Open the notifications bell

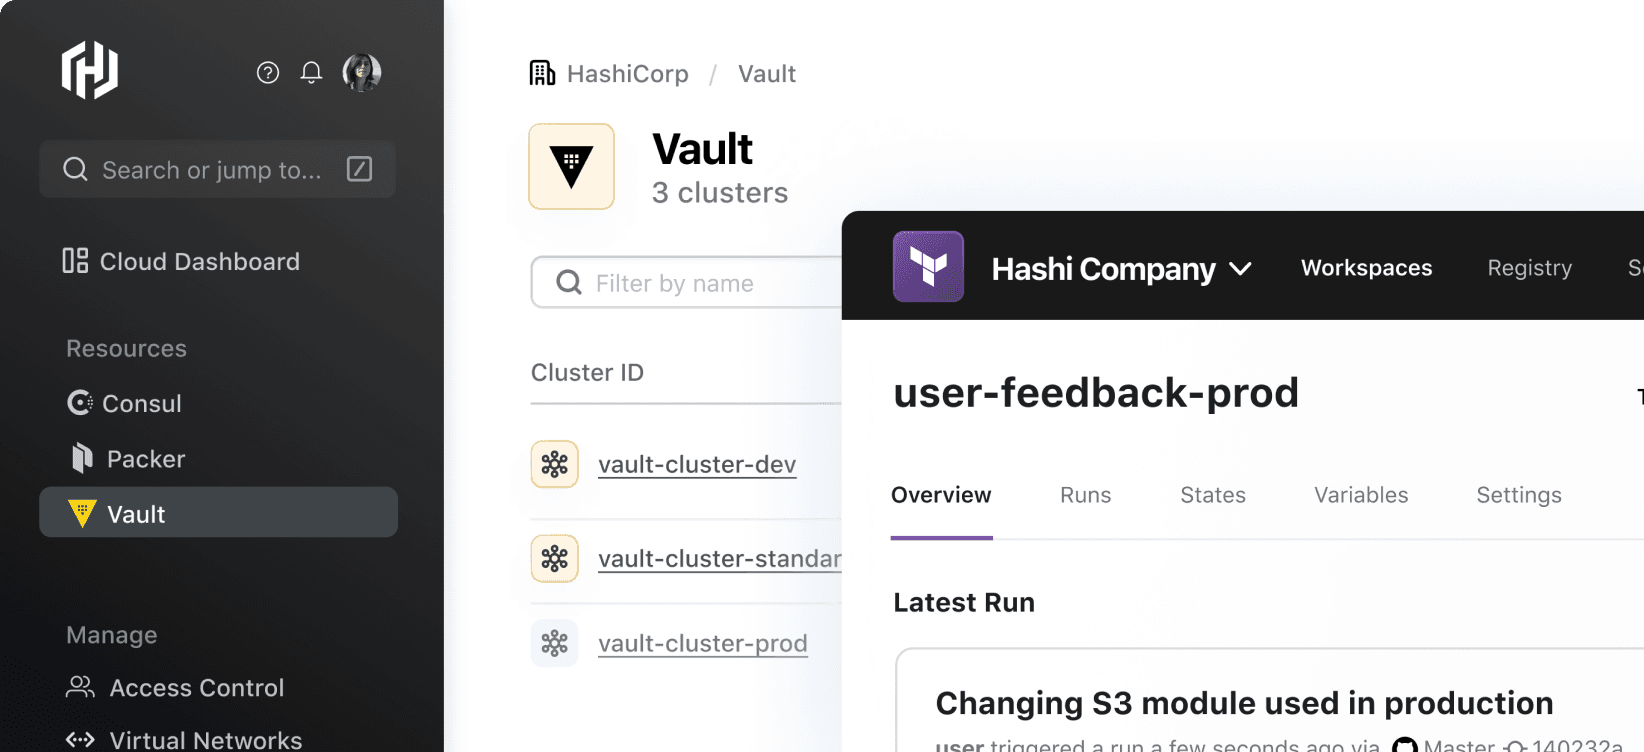[311, 72]
